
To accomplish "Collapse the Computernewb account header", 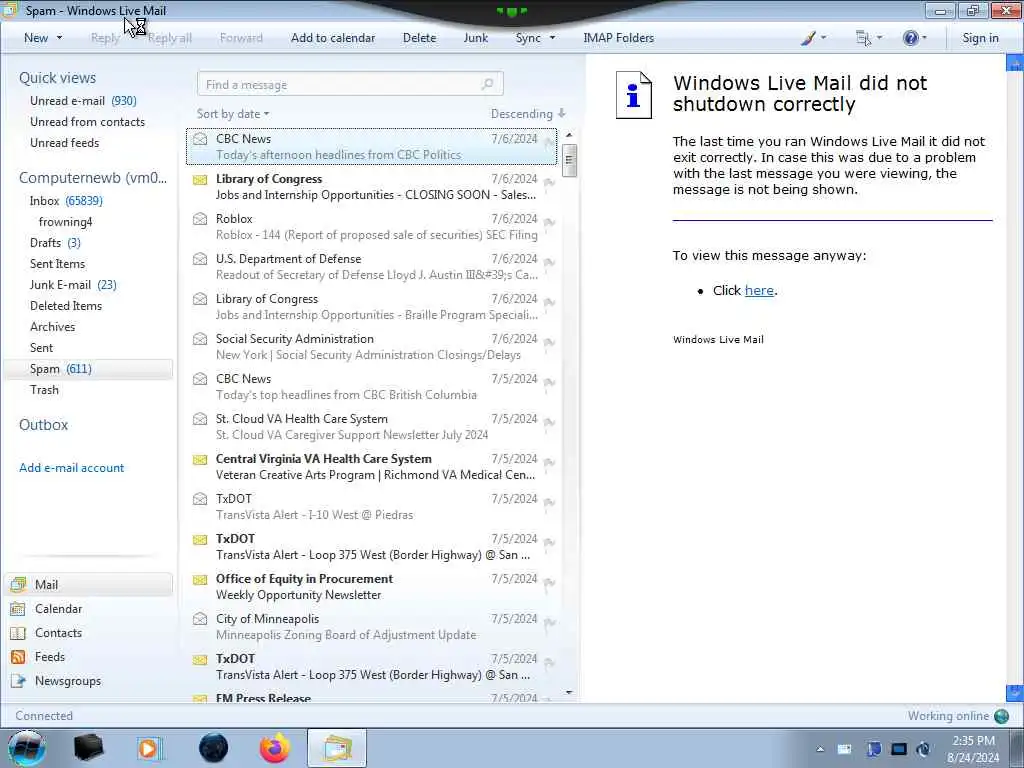I will tap(93, 178).
